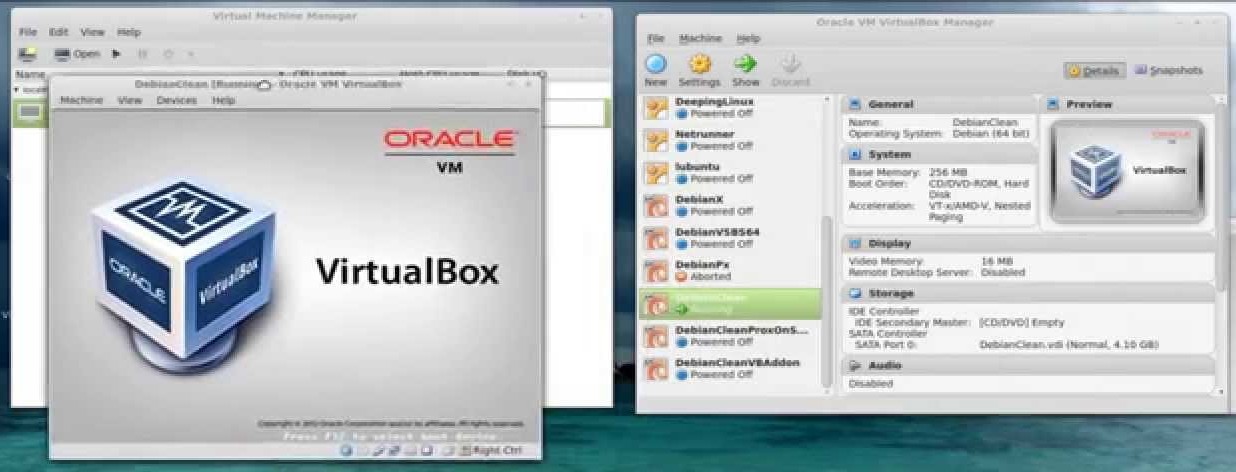Click Open button in Virtual Machine Manager toolbar
The height and width of the screenshot is (472, 1236).
77,54
